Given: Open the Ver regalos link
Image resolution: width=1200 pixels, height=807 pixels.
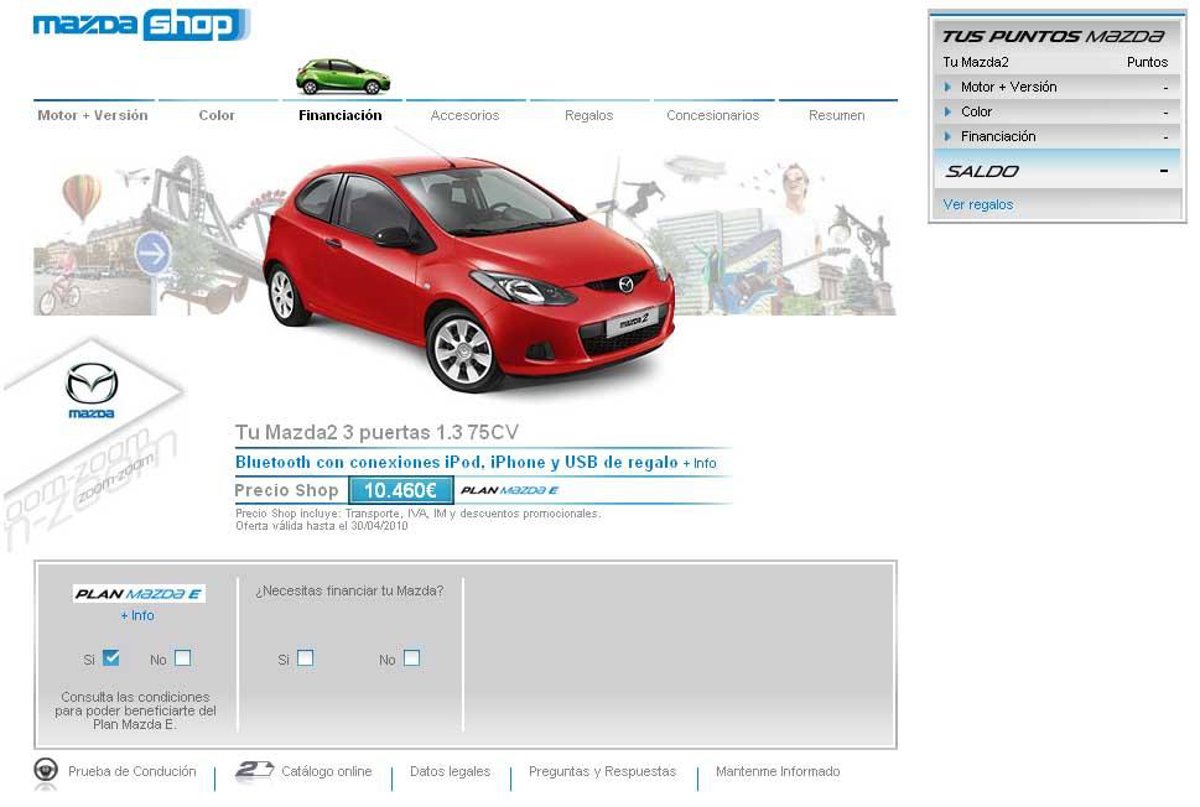Looking at the screenshot, I should 977,205.
